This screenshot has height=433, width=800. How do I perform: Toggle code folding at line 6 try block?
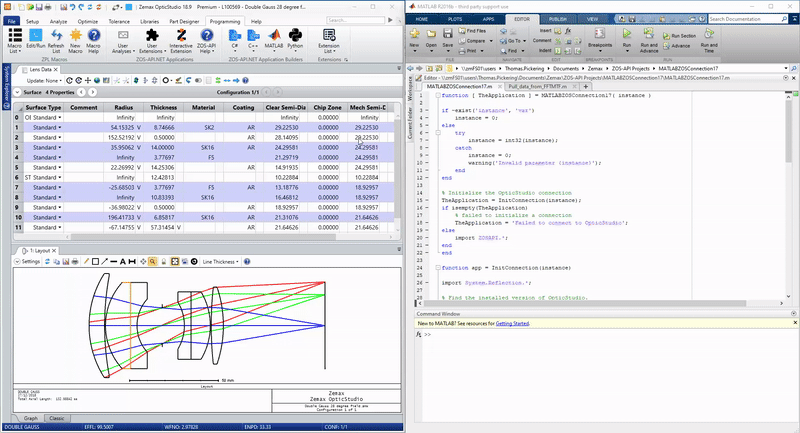(438, 133)
